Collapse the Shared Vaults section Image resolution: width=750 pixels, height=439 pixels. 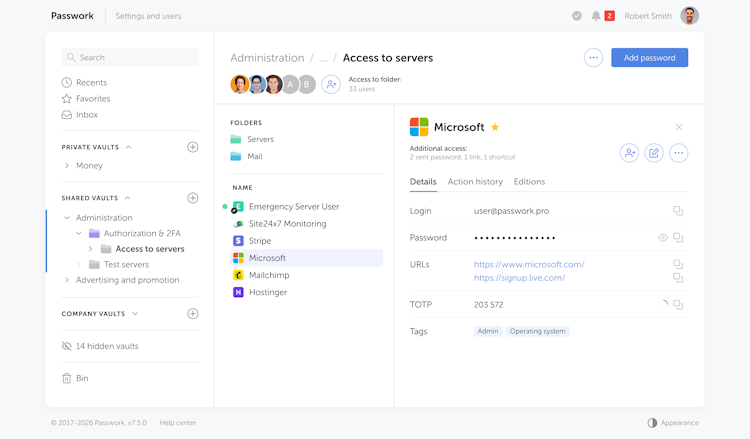[128, 198]
